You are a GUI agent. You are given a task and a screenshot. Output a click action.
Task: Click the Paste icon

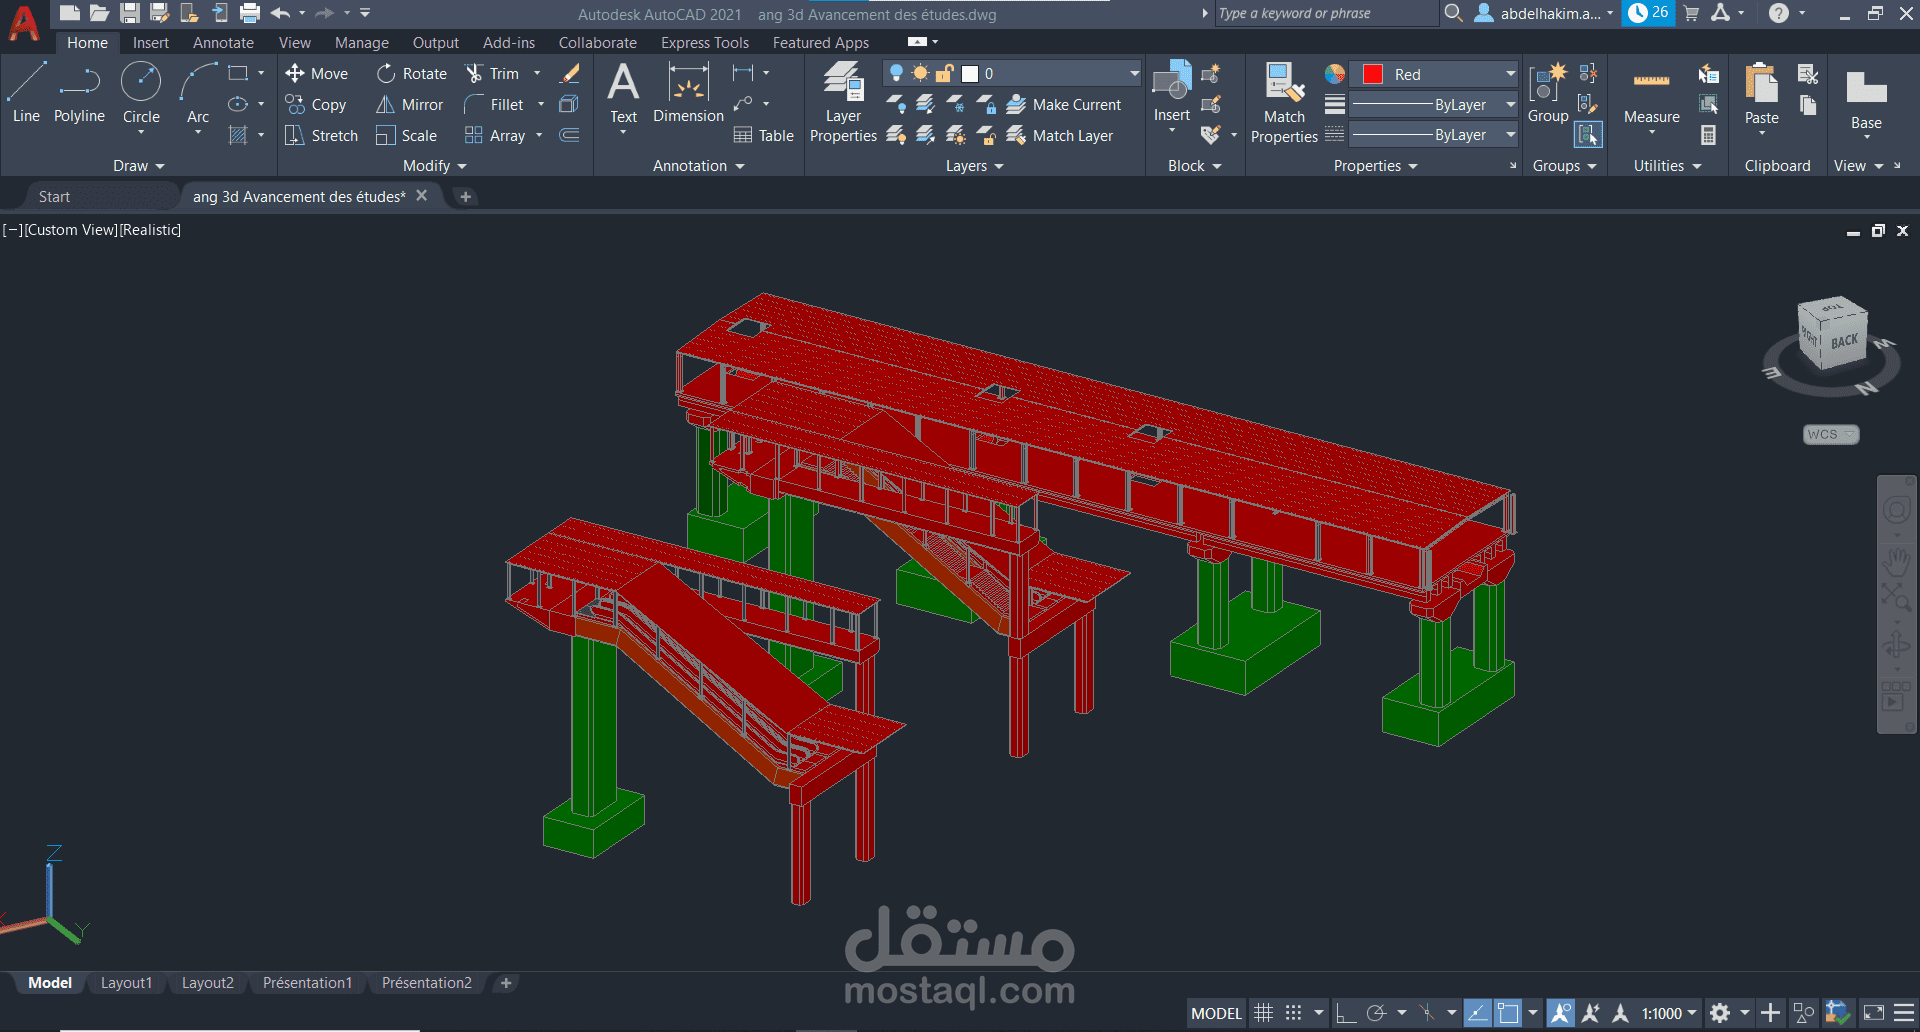coord(1761,94)
